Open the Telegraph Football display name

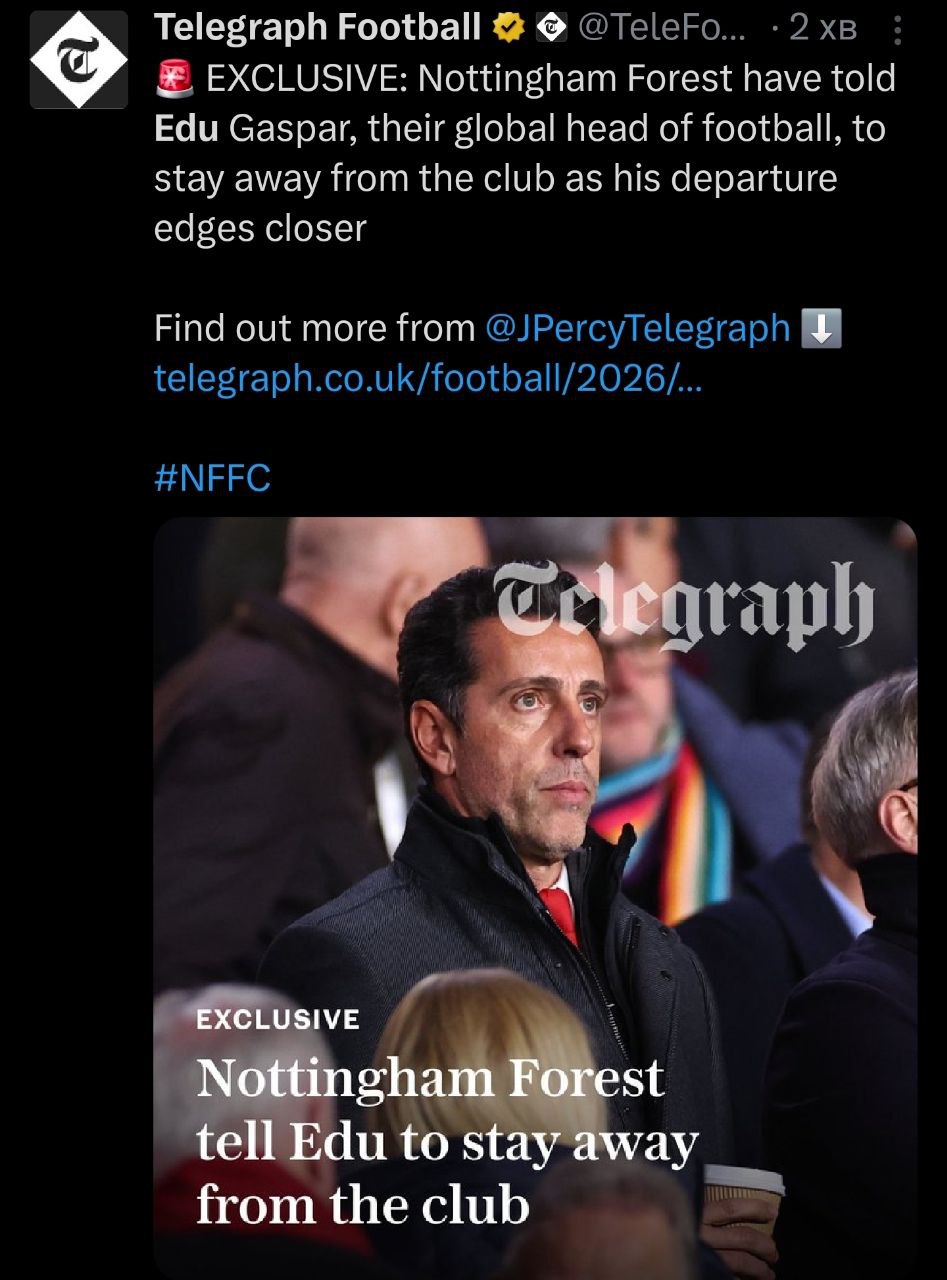coord(318,28)
